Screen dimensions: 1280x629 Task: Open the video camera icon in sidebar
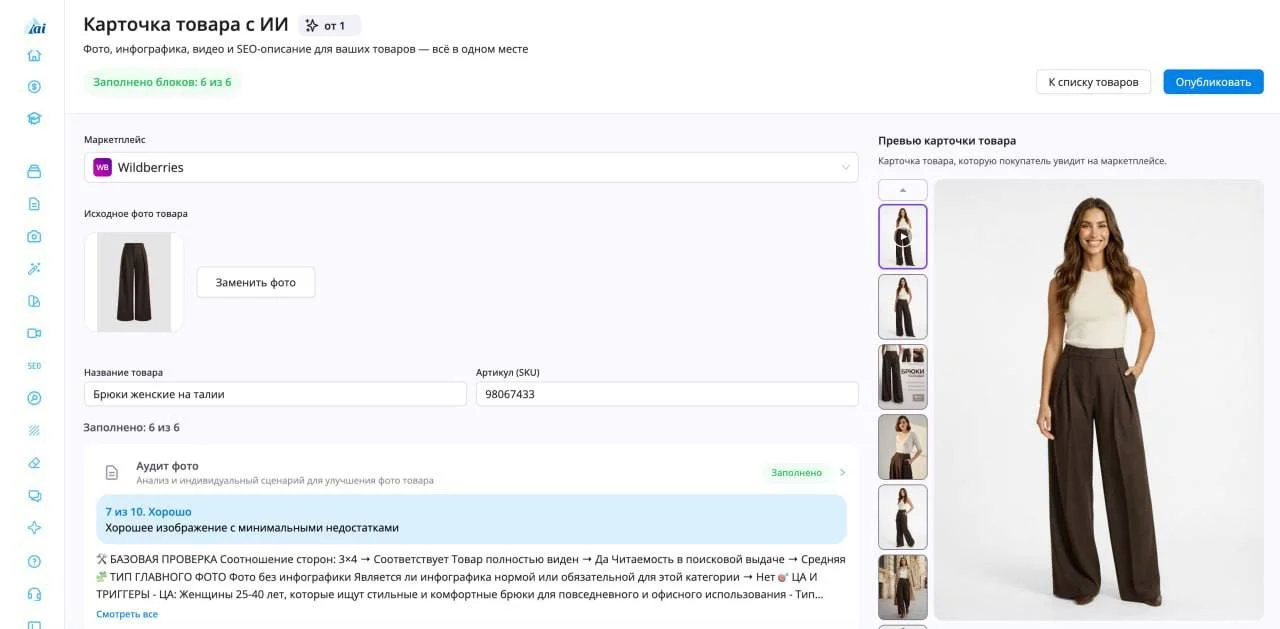[x=34, y=333]
